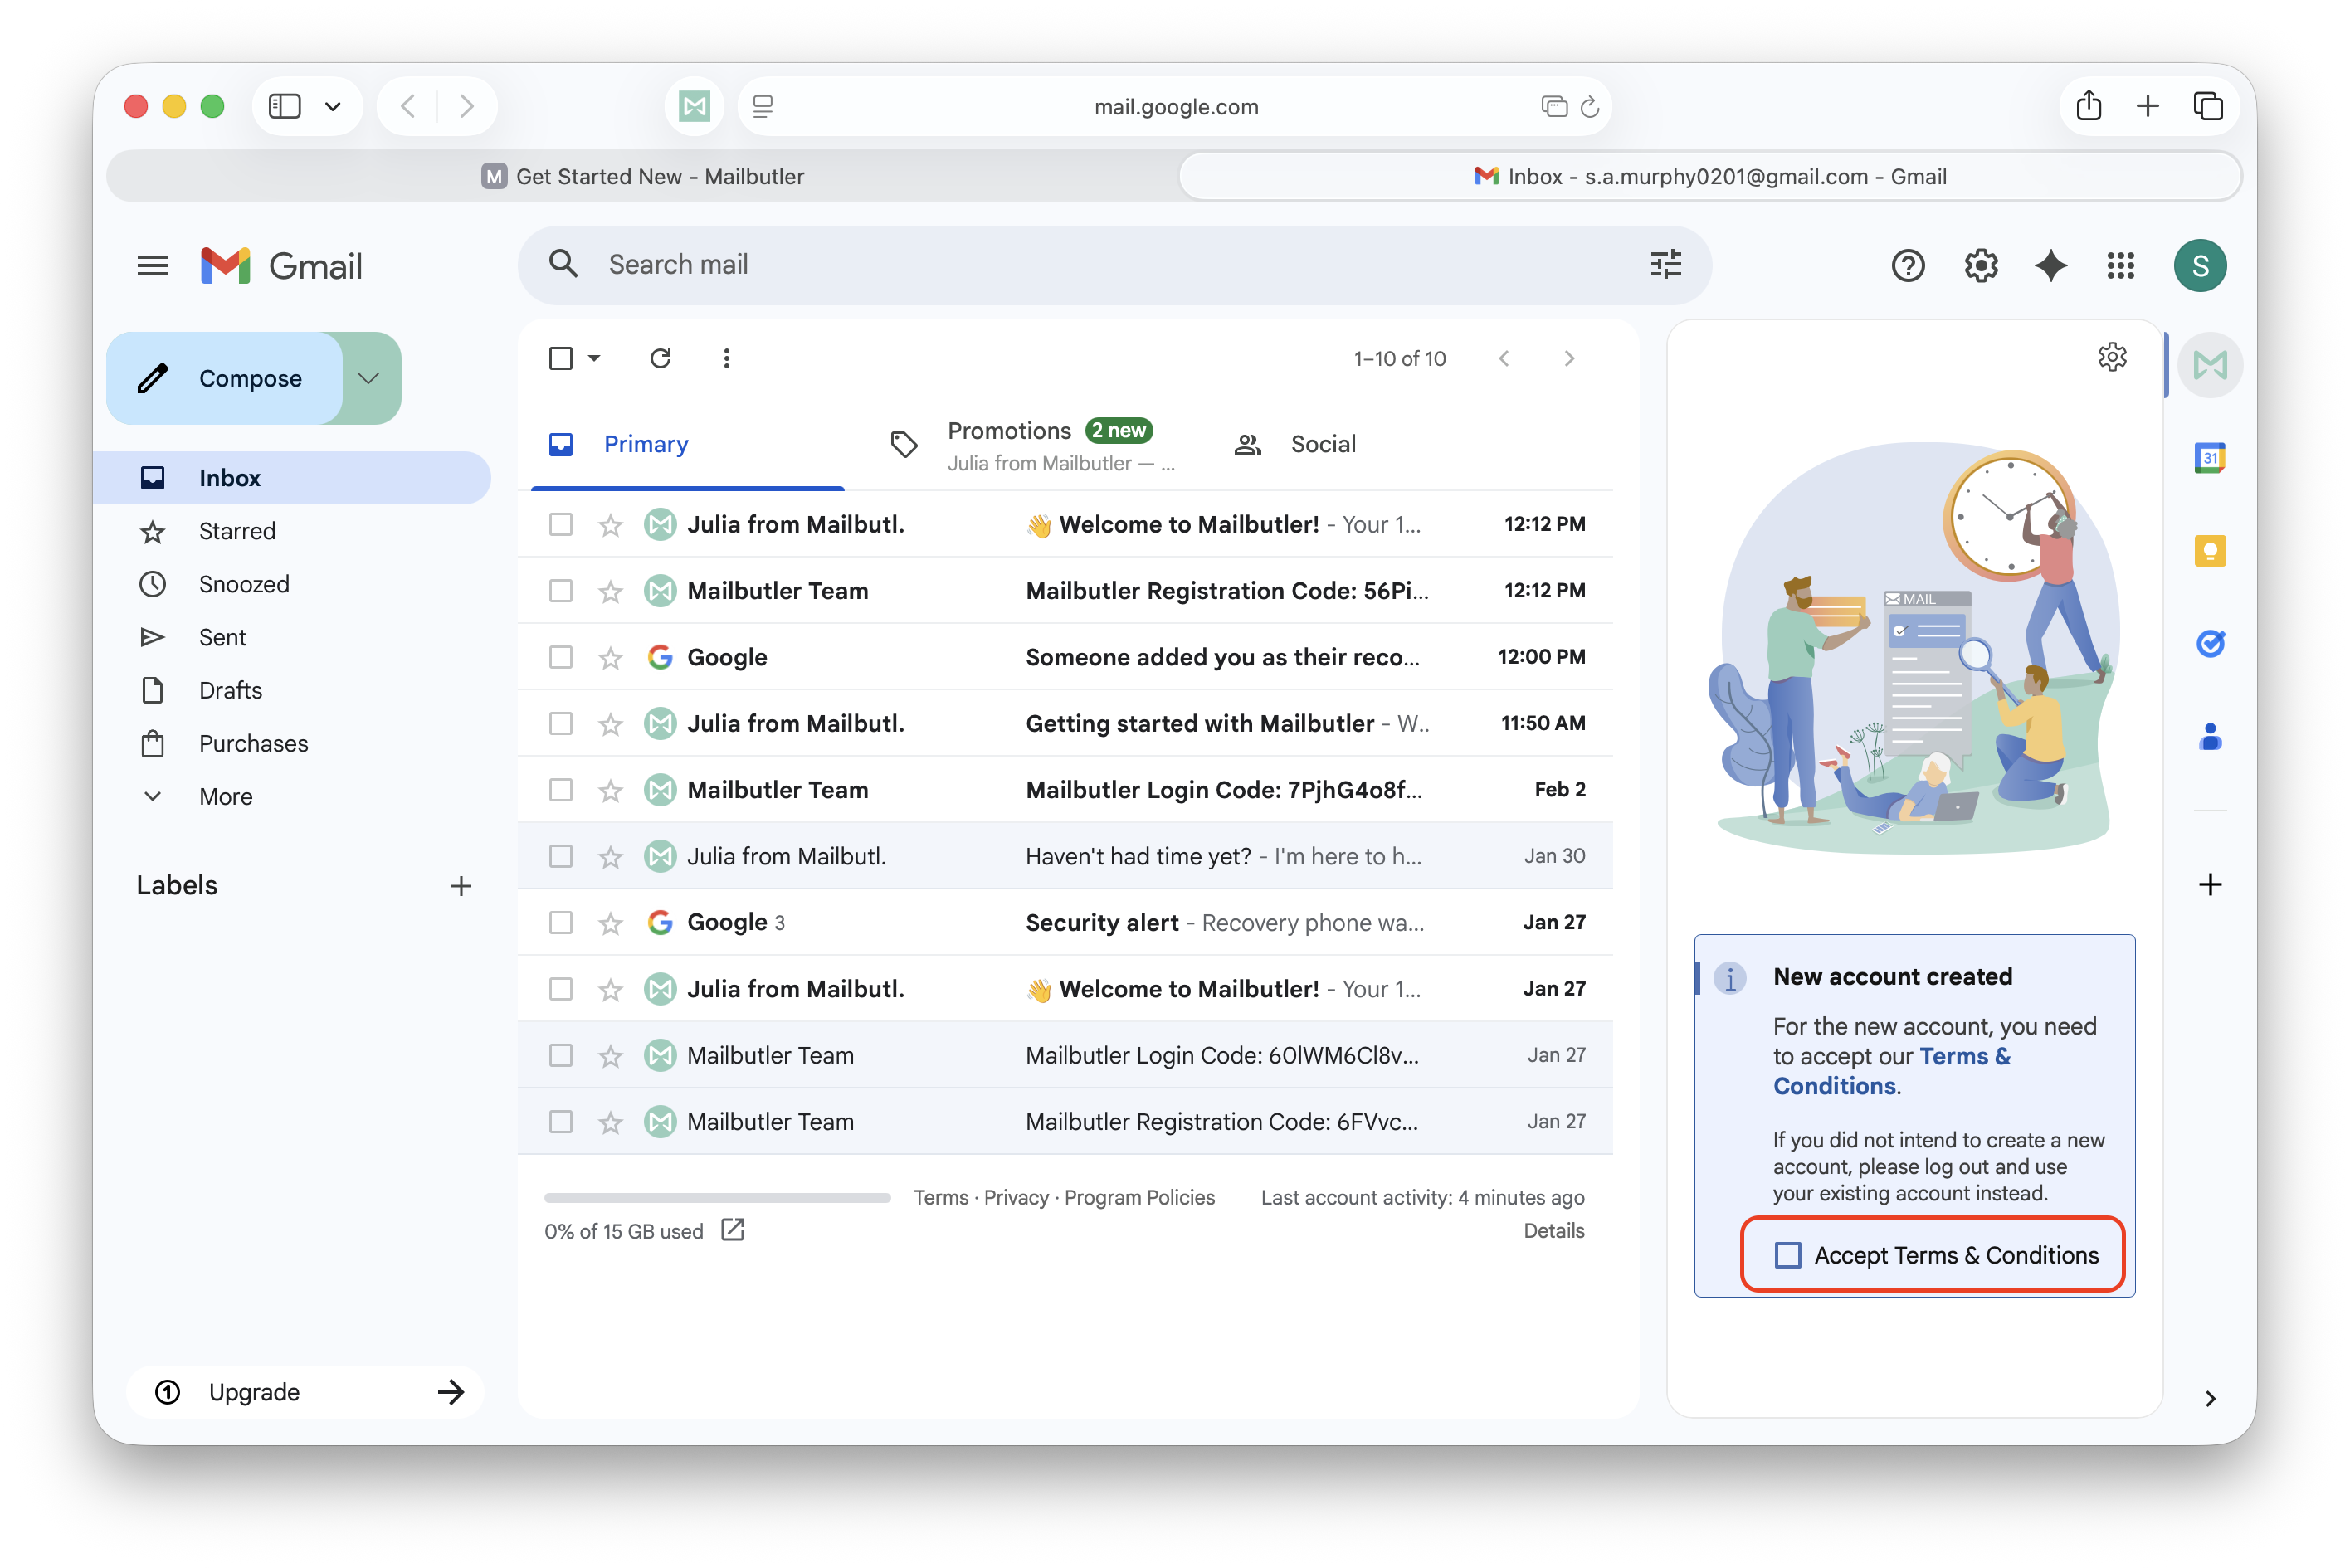Open Google Keep side panel icon
The image size is (2350, 1568).
click(2209, 551)
